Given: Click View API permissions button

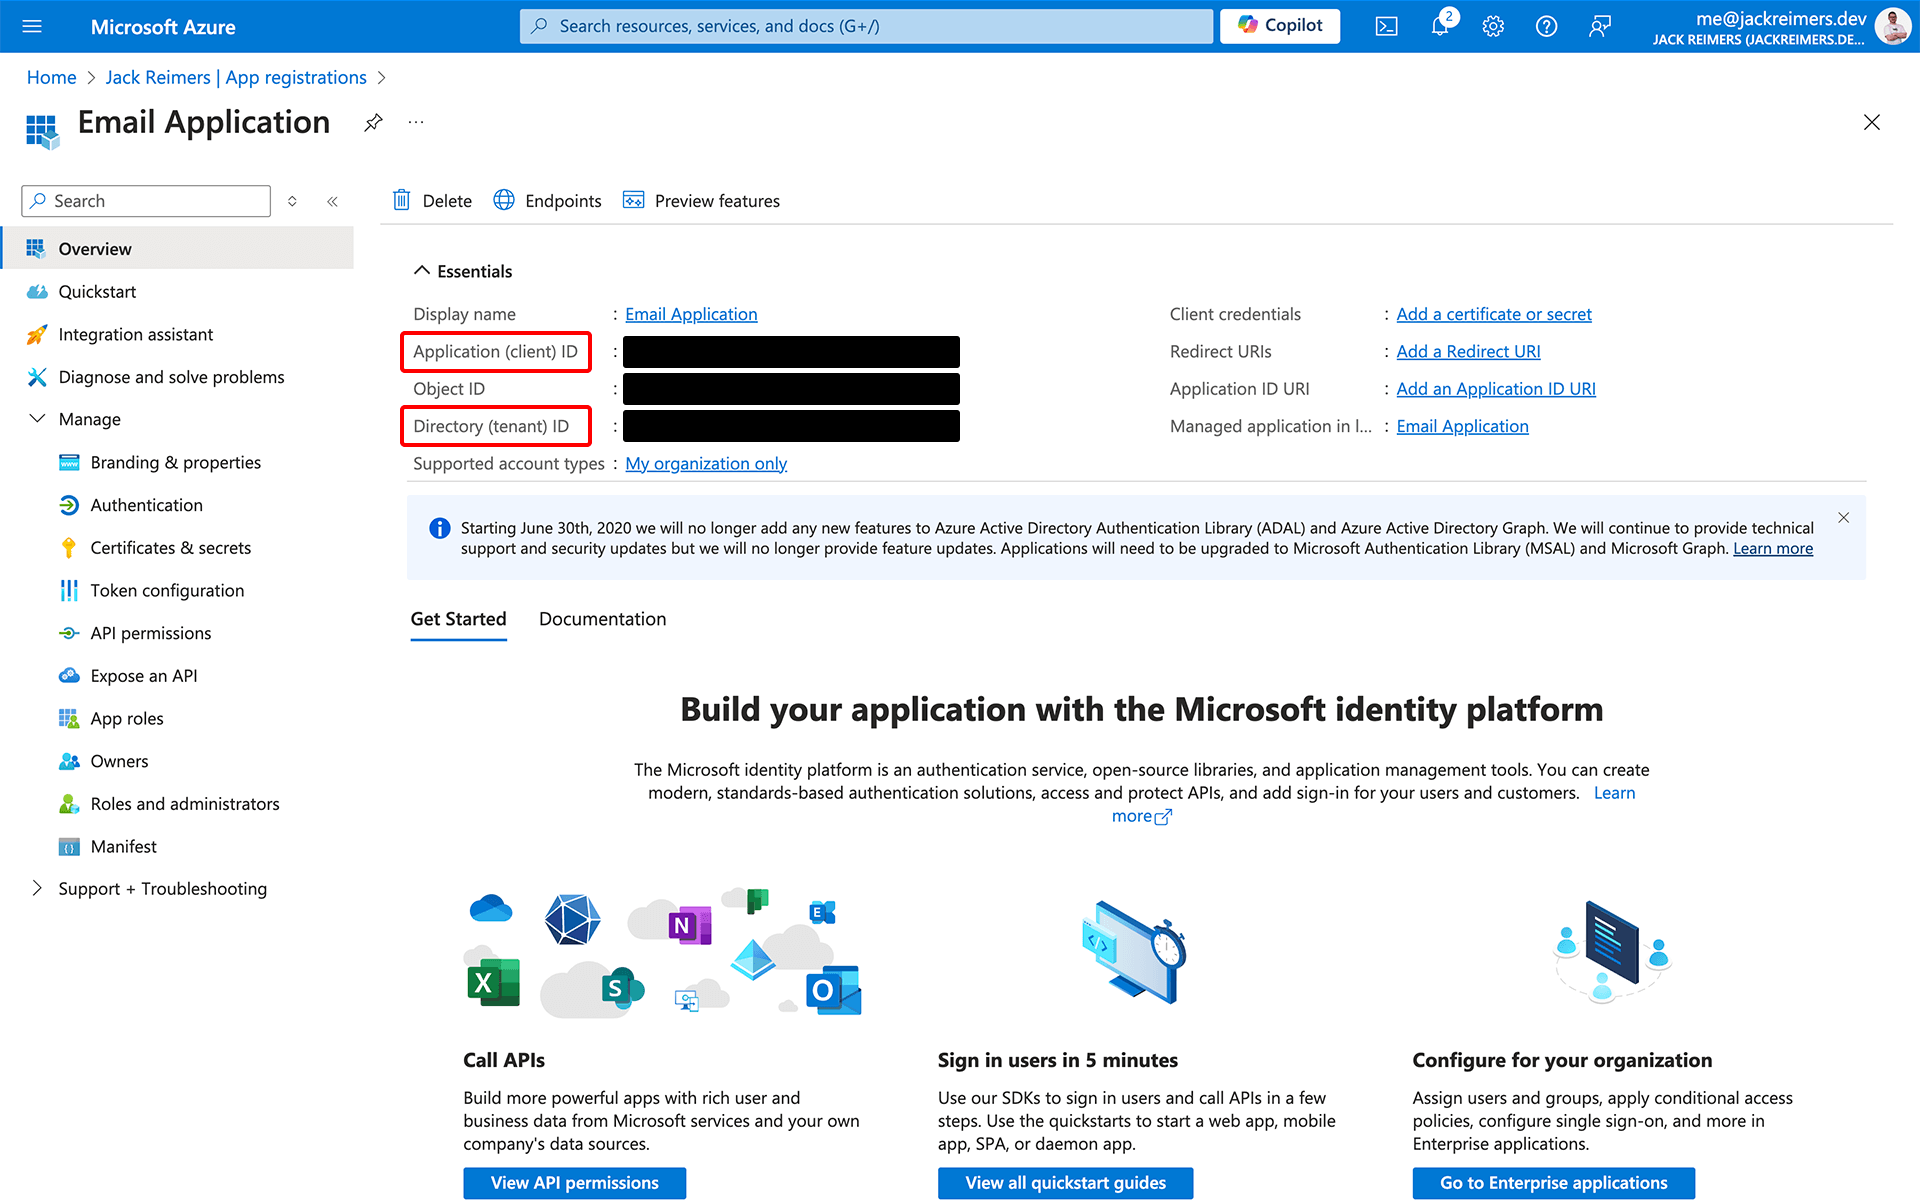Looking at the screenshot, I should [575, 1183].
